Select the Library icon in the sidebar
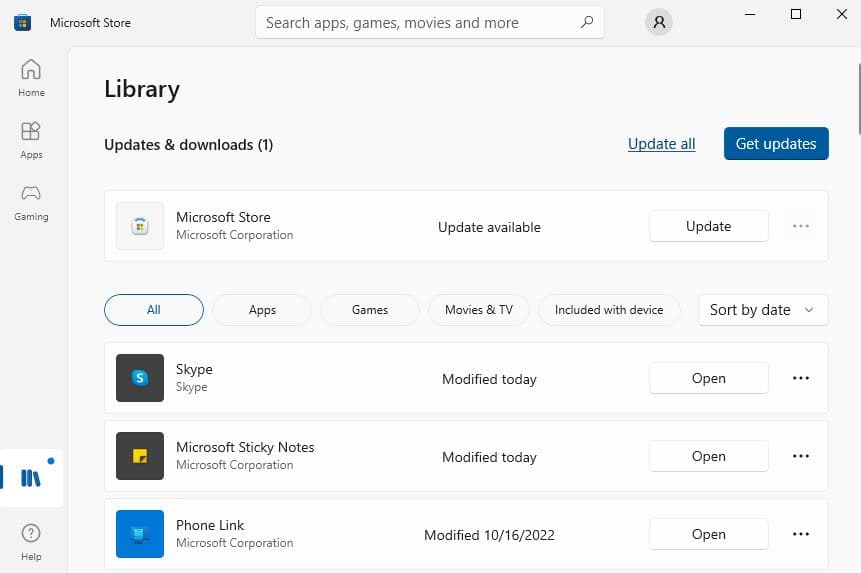This screenshot has height=573, width=861. tap(31, 478)
